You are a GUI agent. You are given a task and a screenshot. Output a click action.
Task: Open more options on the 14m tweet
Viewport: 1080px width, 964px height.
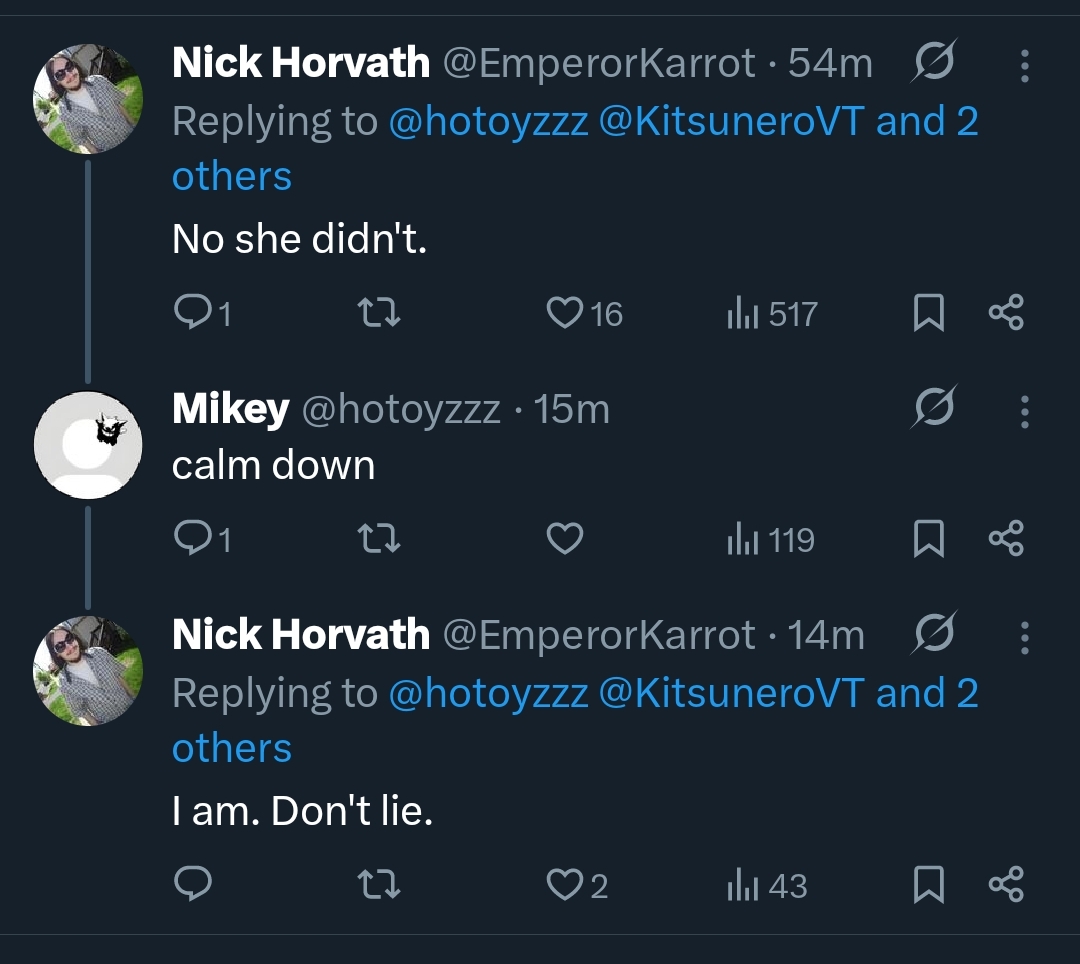(1024, 637)
